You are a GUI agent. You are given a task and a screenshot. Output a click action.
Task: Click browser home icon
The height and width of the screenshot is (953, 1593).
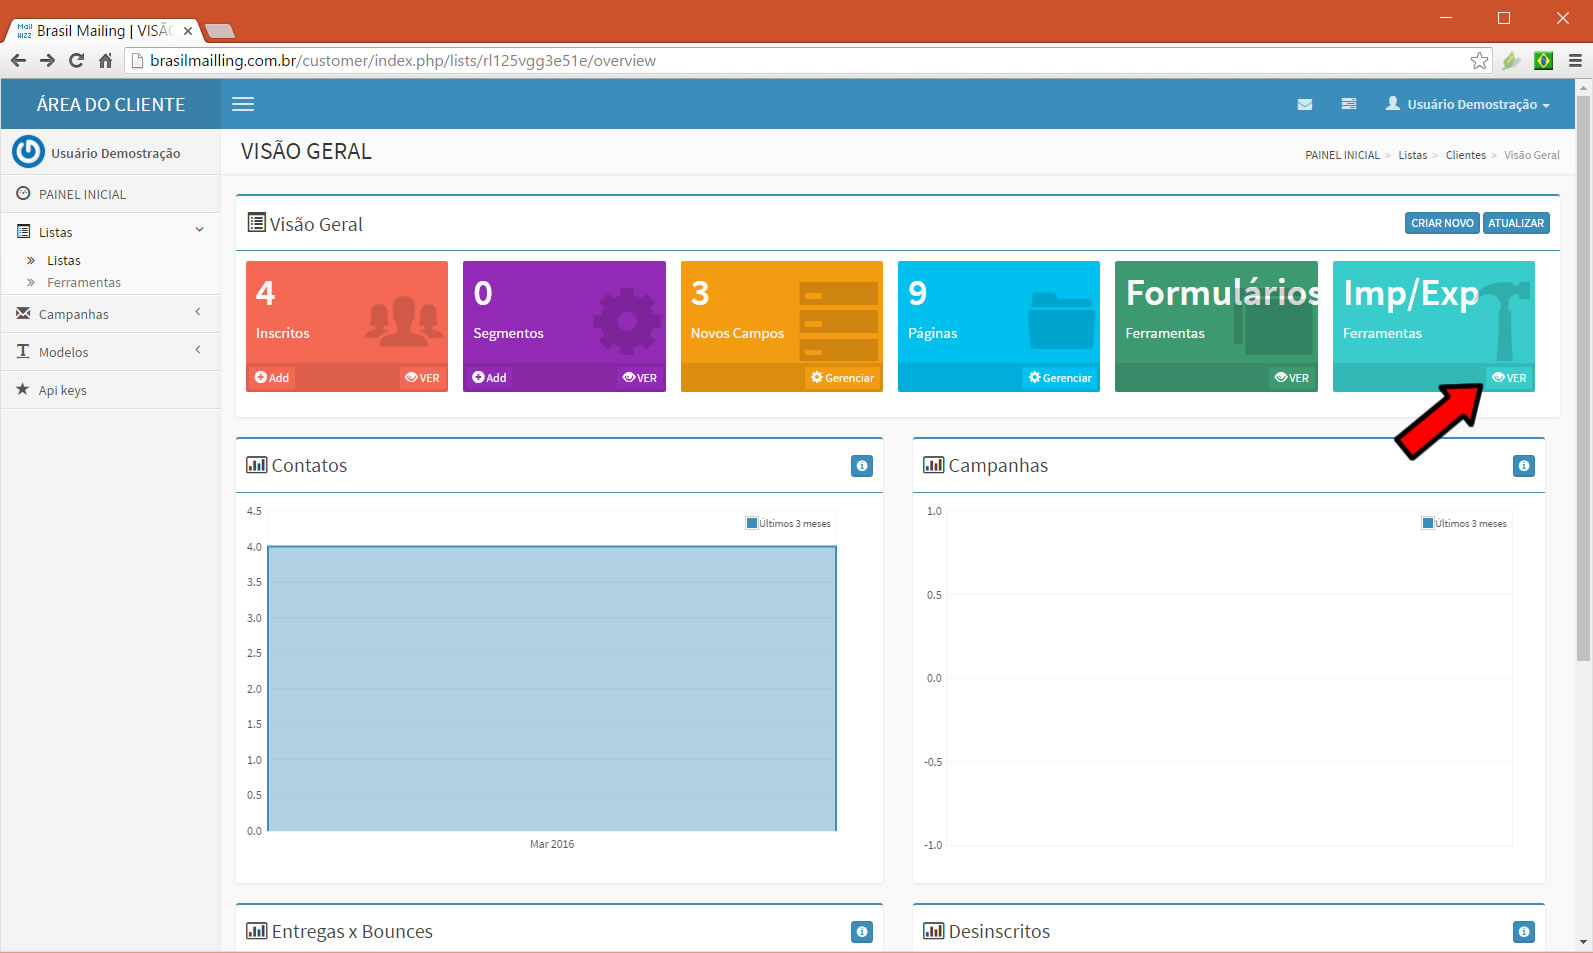coord(105,60)
